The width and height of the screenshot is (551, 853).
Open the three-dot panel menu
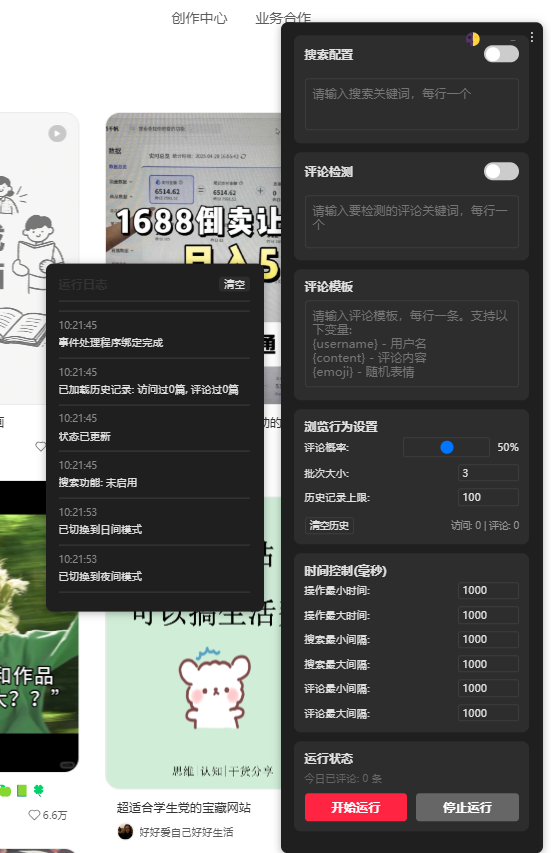point(531,37)
